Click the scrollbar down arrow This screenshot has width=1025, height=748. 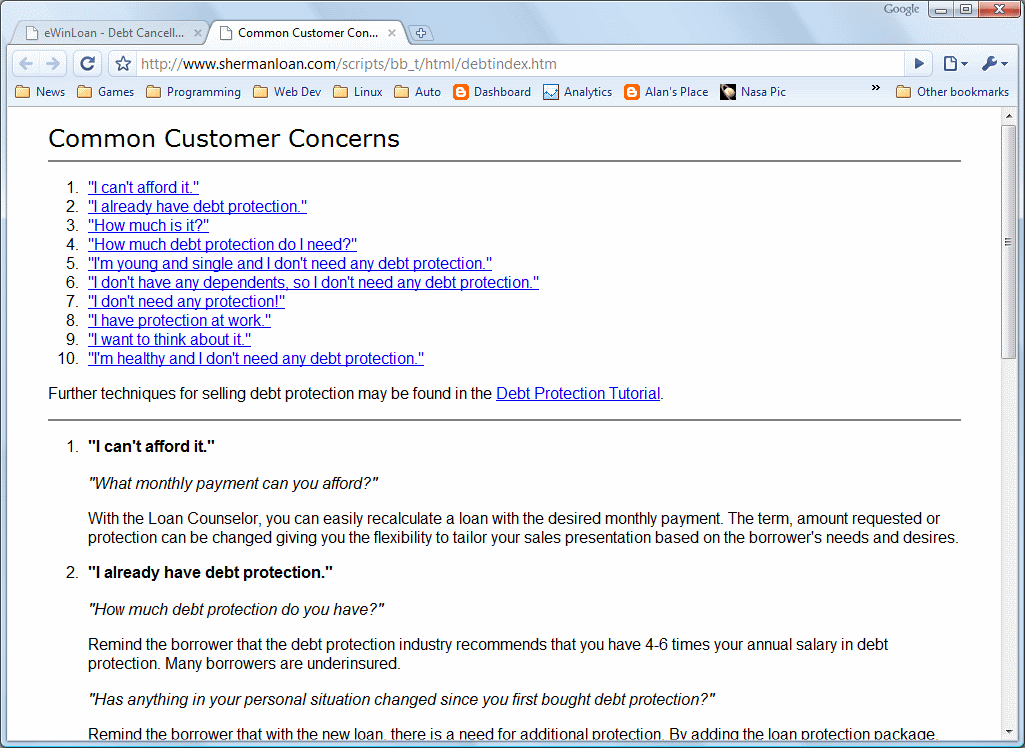[1009, 732]
